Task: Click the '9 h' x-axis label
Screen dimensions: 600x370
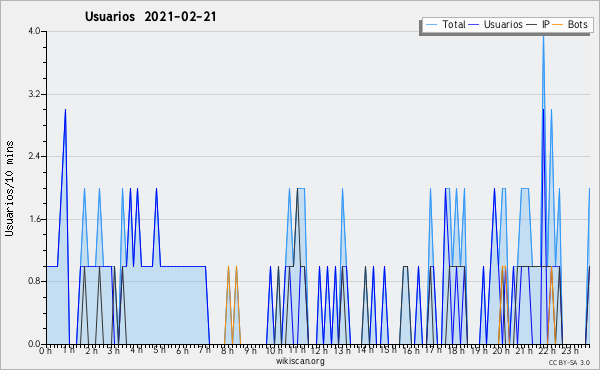Action: point(250,351)
